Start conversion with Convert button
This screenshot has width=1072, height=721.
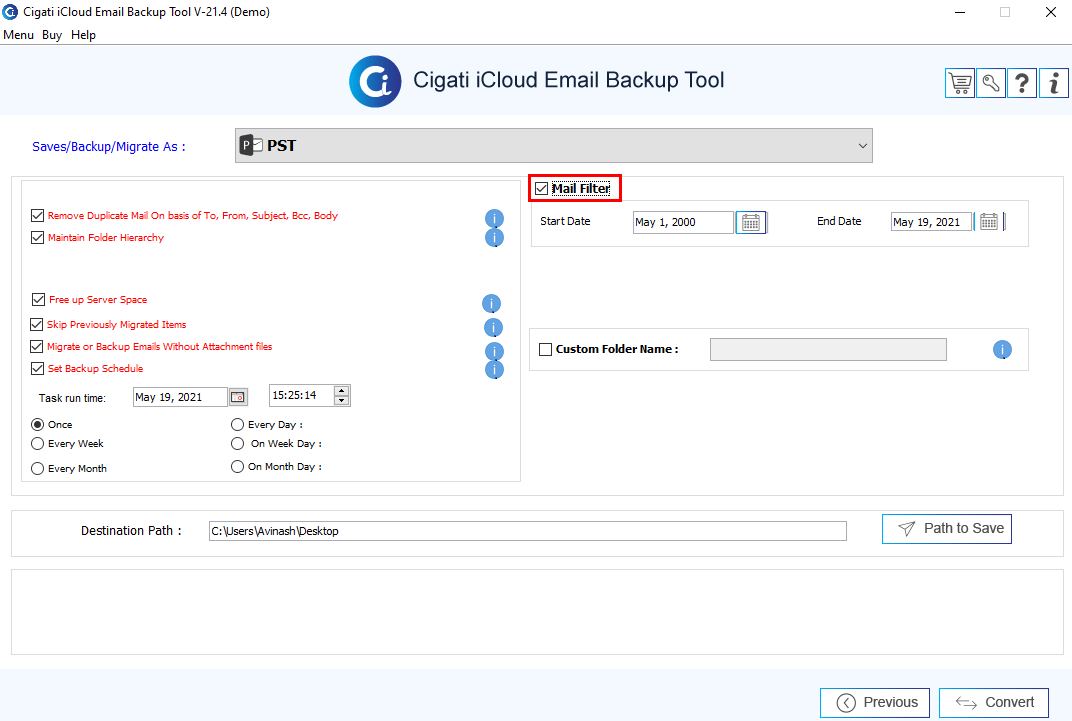pyautogui.click(x=994, y=703)
